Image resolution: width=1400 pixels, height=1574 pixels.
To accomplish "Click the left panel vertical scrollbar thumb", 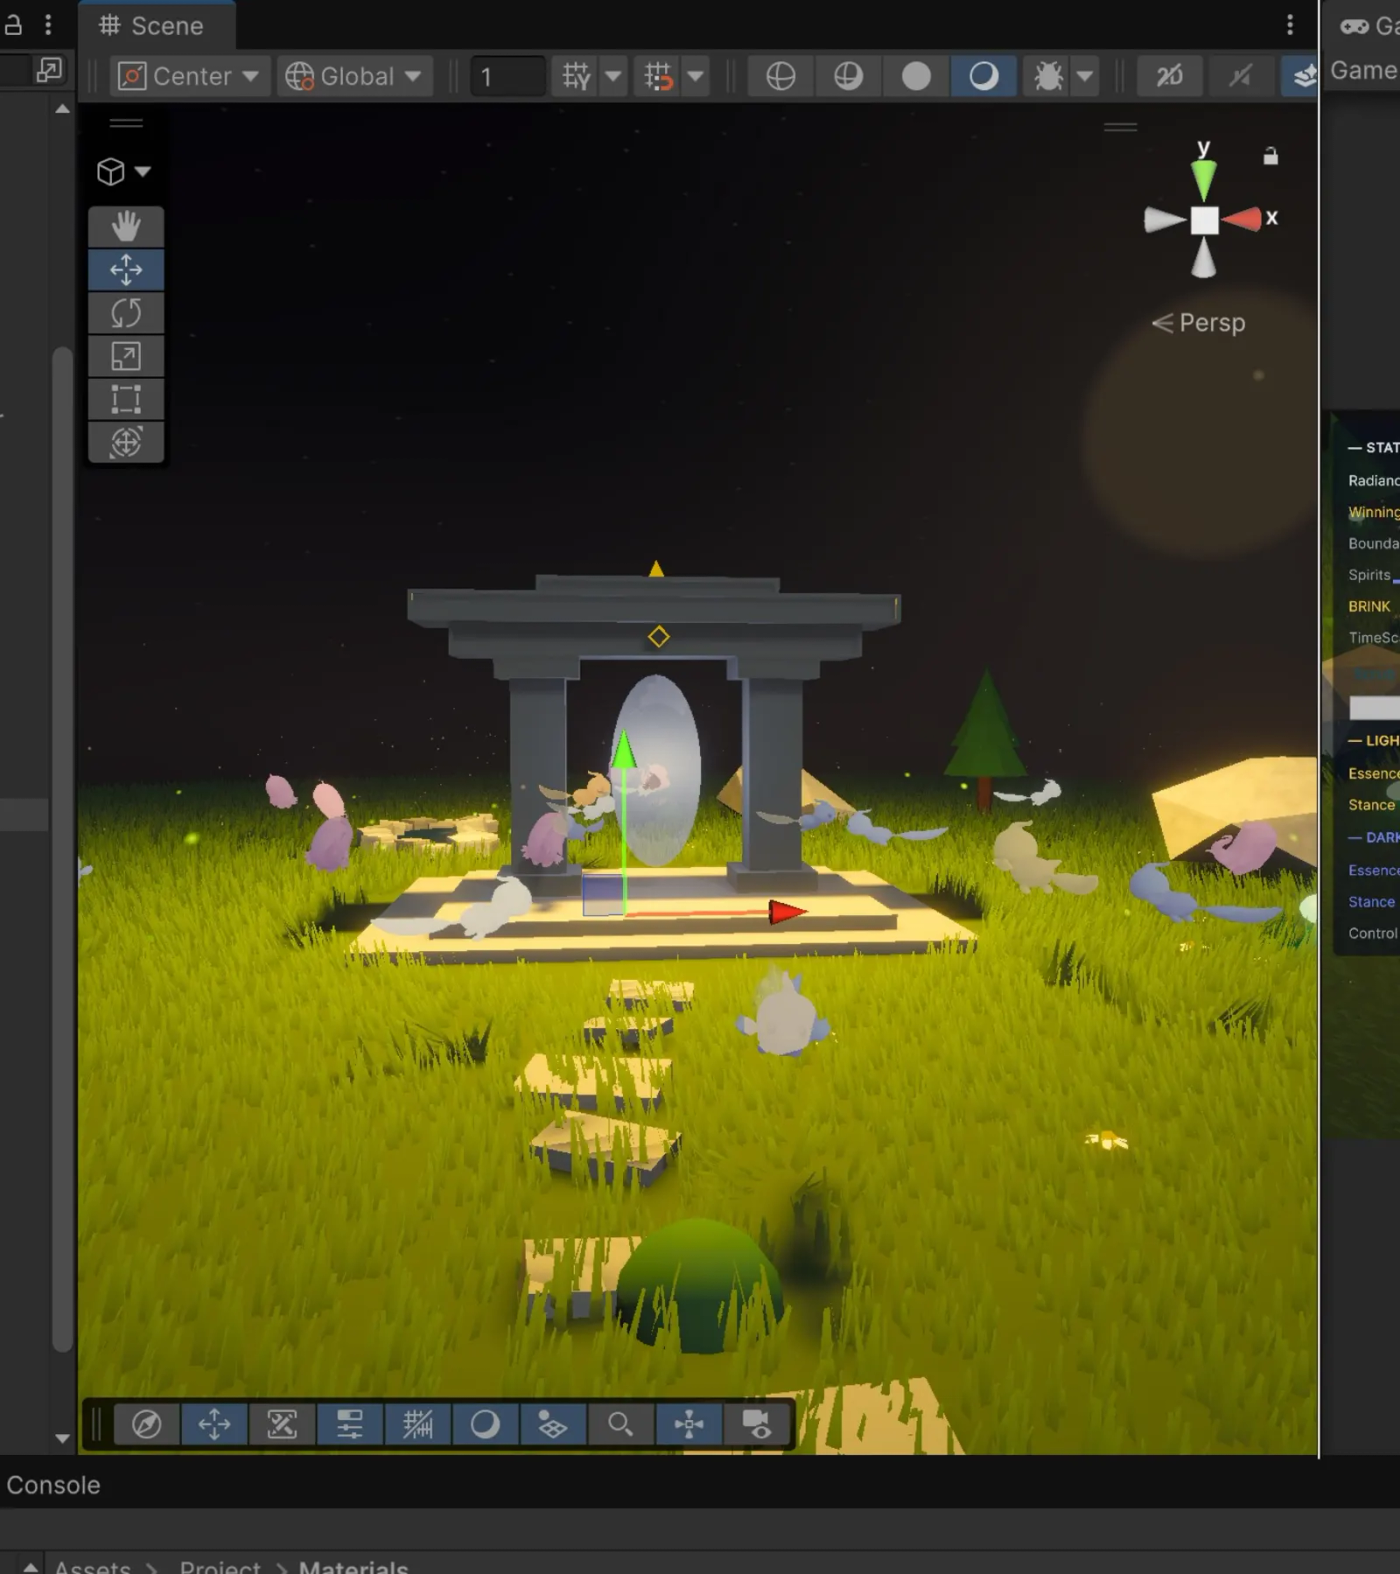I will click(62, 850).
